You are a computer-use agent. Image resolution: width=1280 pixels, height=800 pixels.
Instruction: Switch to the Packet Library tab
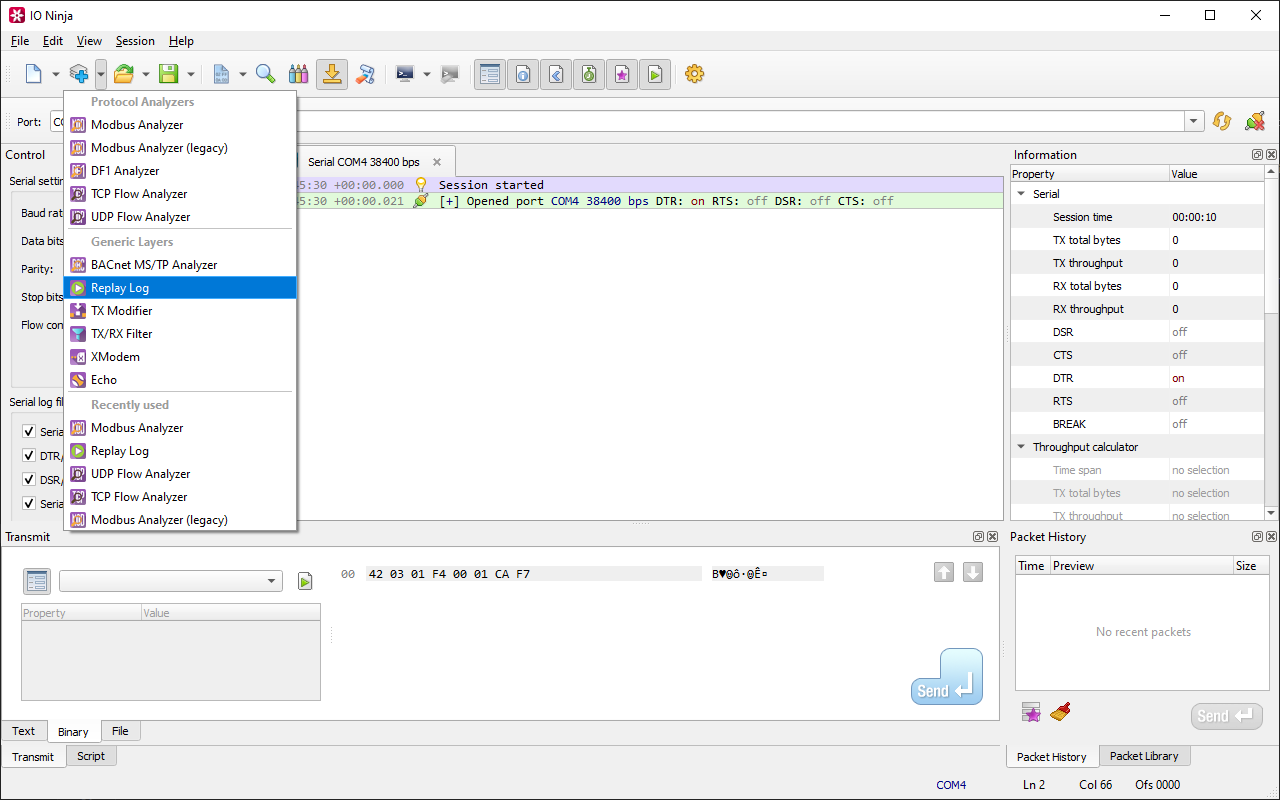(1143, 756)
